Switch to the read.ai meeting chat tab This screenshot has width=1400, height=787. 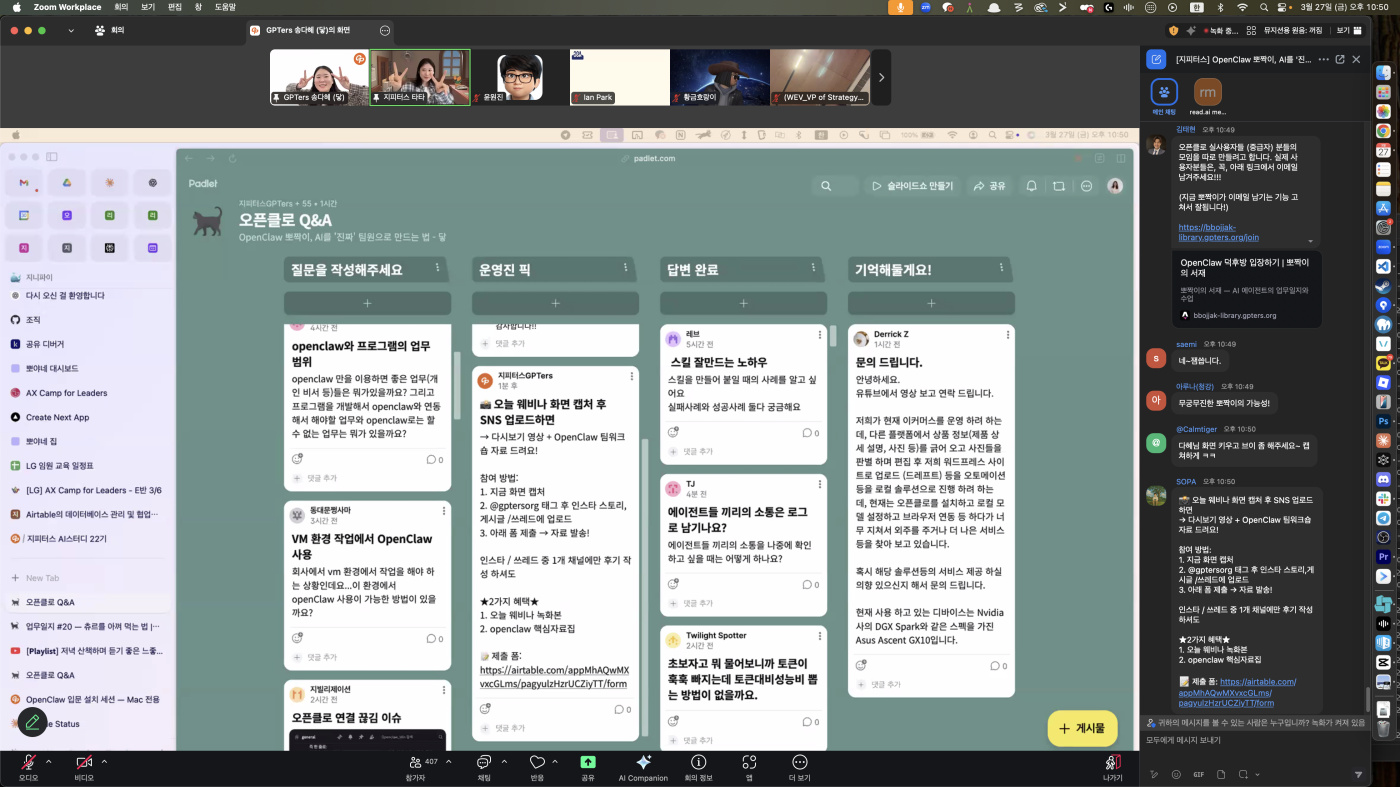tap(1207, 93)
